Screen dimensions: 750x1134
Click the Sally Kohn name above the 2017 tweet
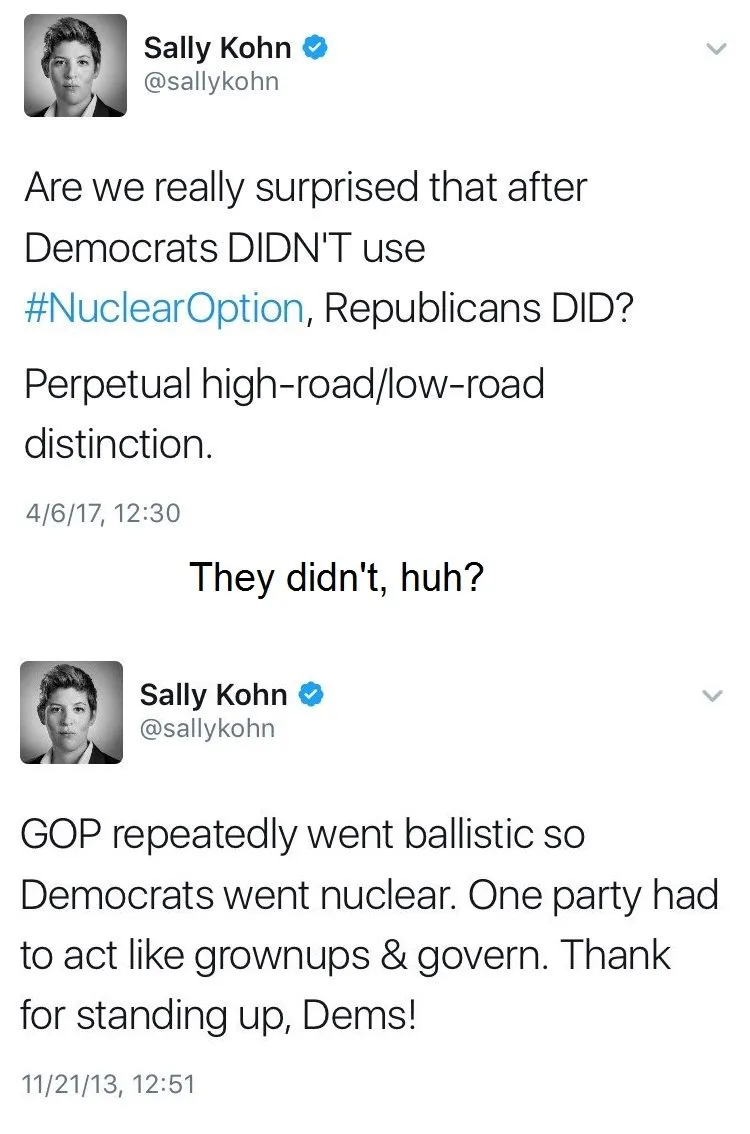click(x=217, y=47)
